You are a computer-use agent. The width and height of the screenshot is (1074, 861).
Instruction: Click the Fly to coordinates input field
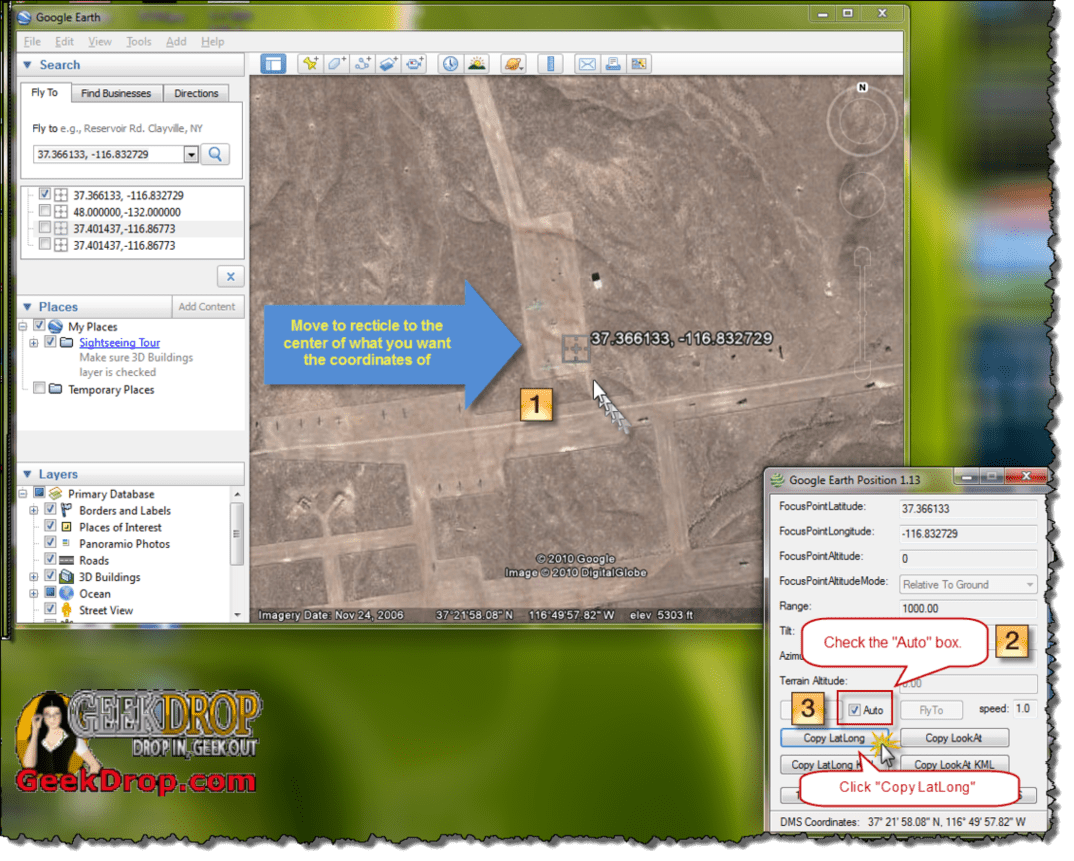click(108, 155)
